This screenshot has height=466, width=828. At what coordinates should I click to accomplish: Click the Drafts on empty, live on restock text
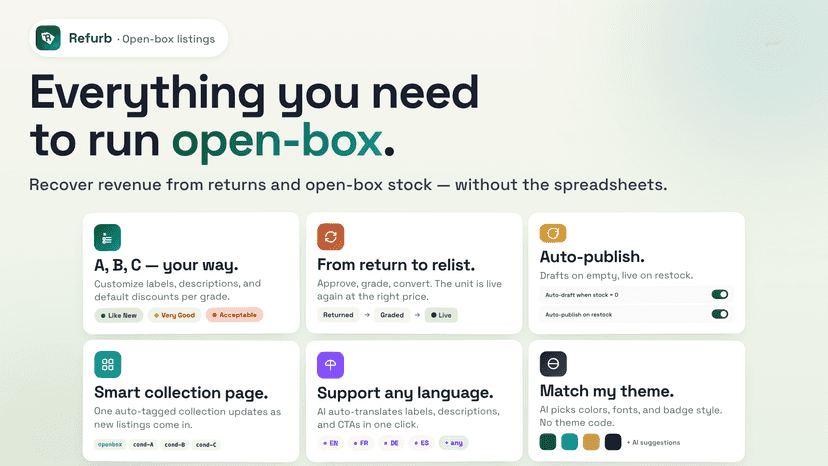click(616, 275)
